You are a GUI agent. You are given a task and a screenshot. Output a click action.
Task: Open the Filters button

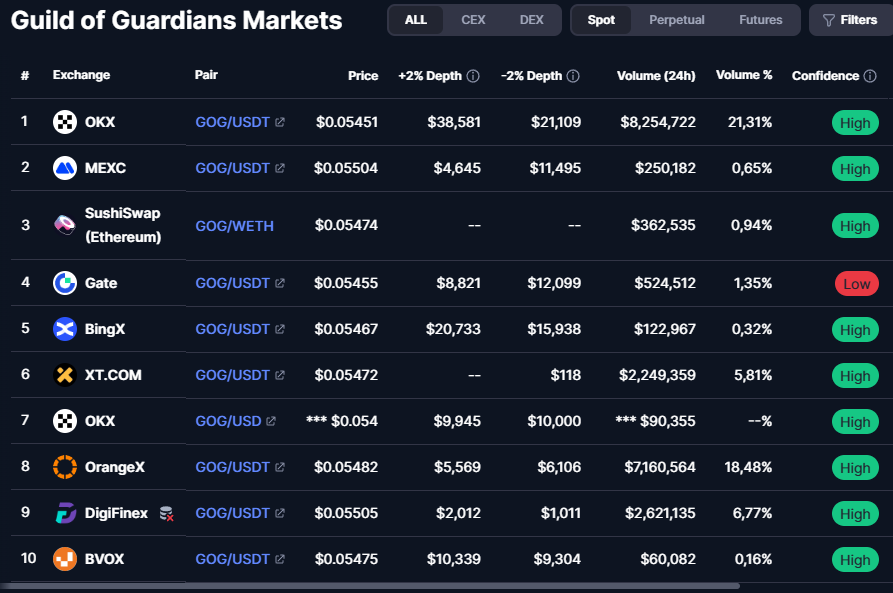pos(851,20)
